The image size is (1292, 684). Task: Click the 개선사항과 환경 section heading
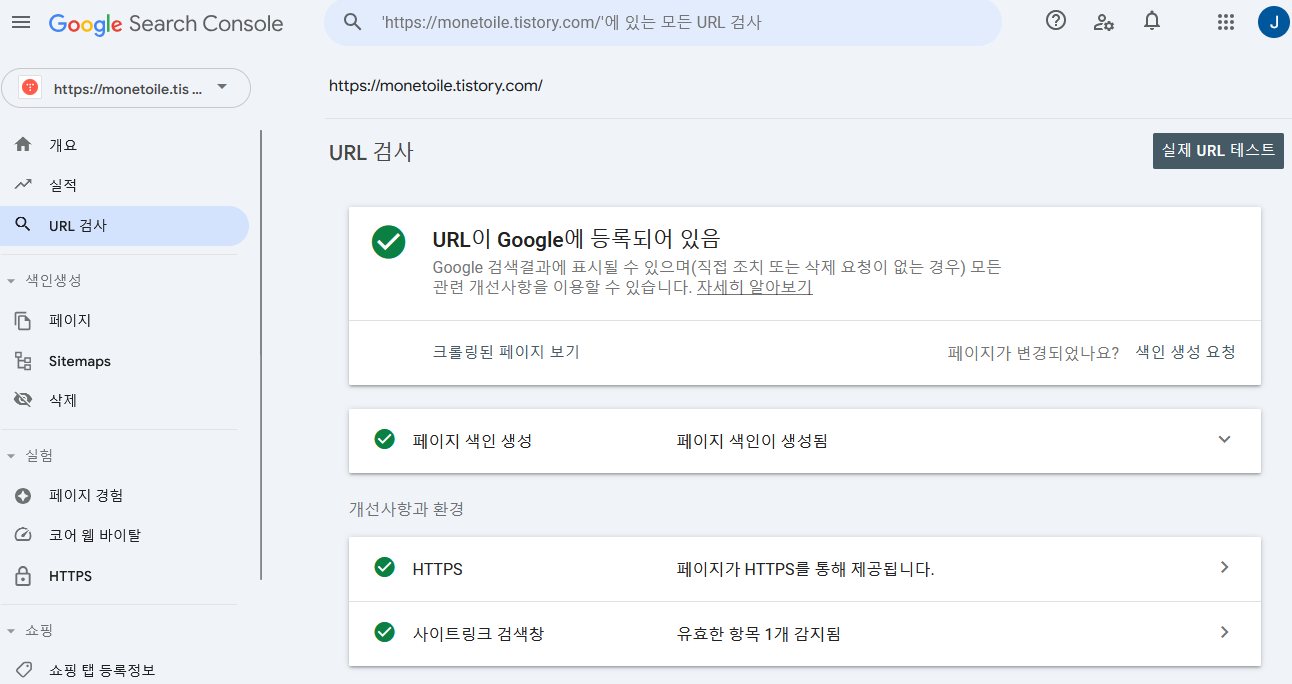(406, 509)
